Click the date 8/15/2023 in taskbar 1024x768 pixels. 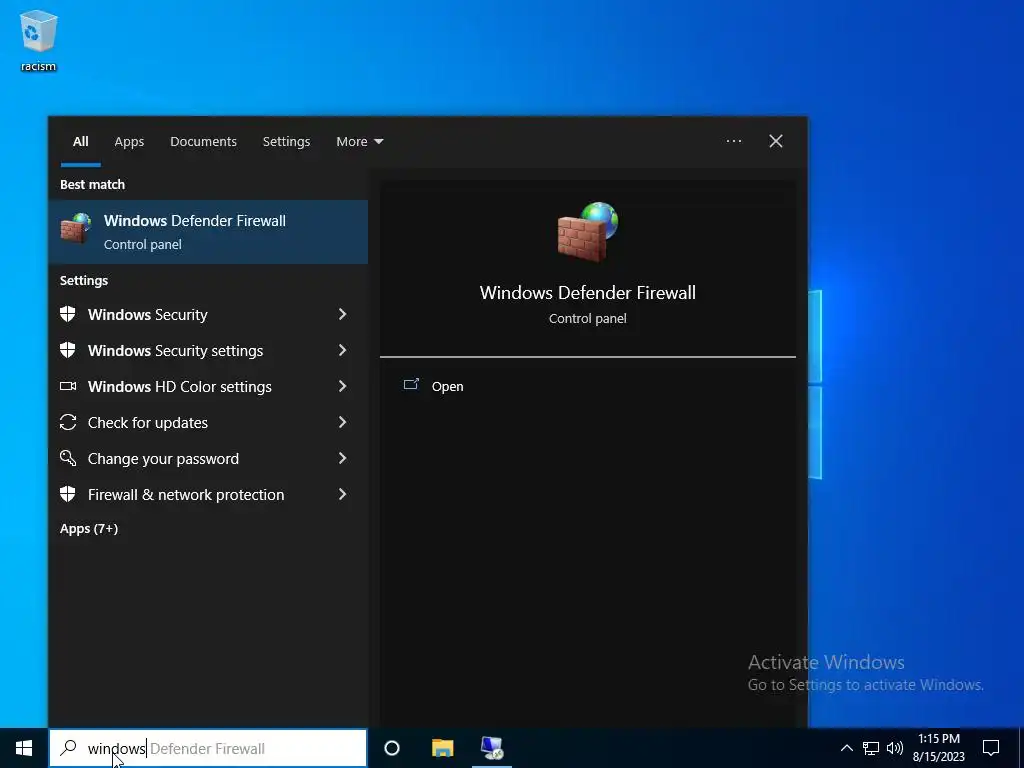(x=938, y=757)
